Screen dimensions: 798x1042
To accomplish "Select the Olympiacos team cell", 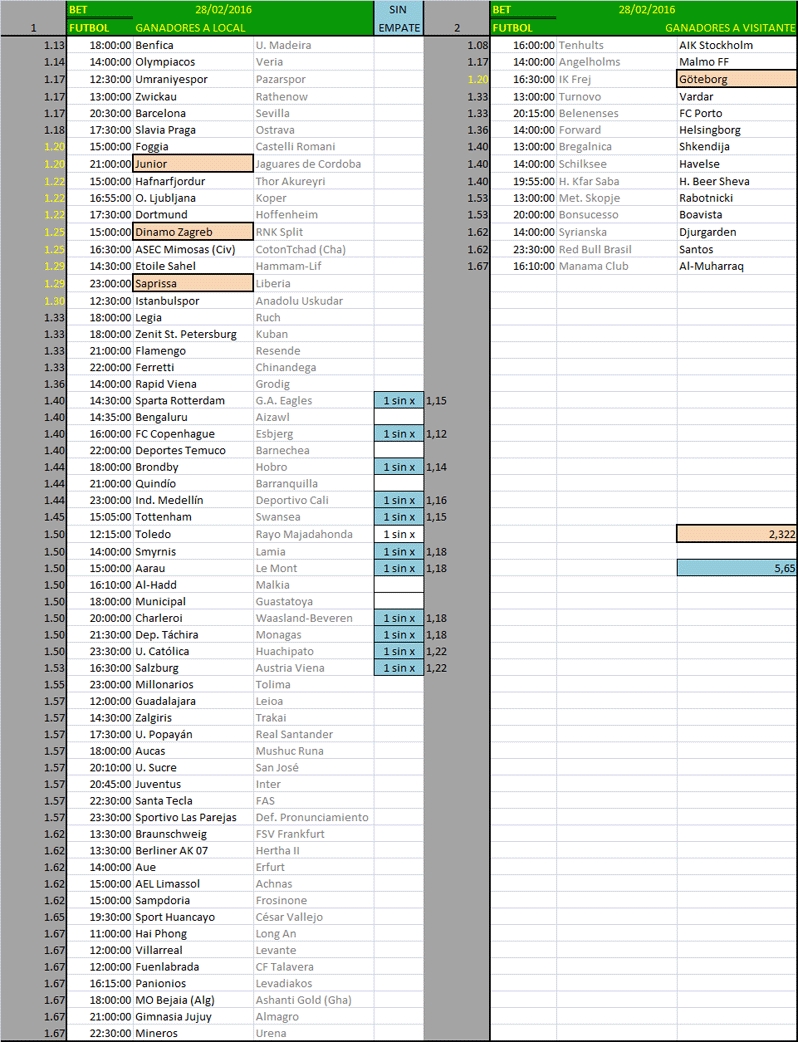I will [x=193, y=62].
